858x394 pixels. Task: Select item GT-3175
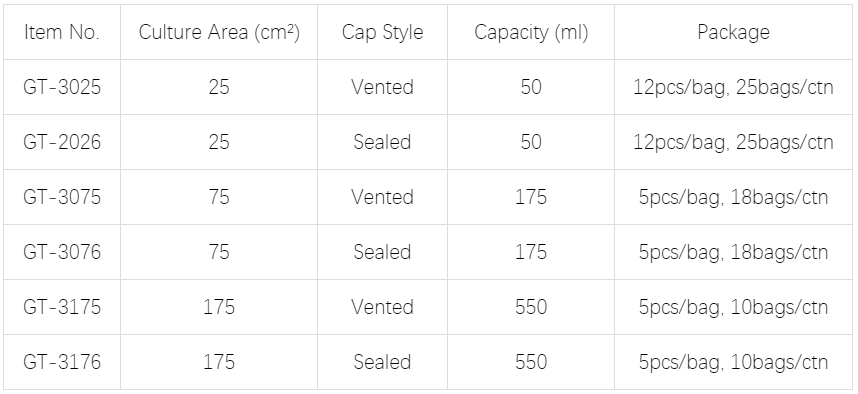click(62, 307)
